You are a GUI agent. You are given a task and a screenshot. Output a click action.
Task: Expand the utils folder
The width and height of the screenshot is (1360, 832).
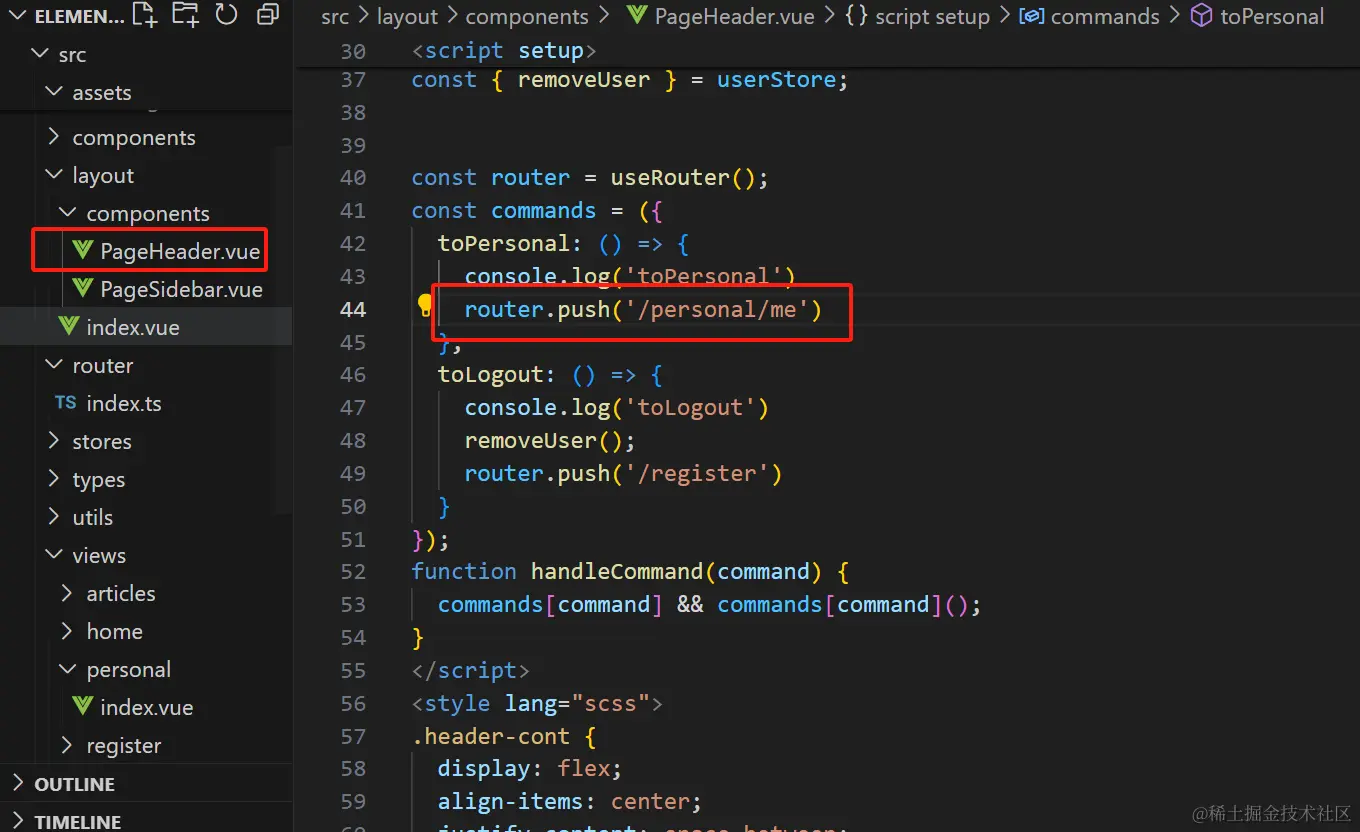pos(54,517)
